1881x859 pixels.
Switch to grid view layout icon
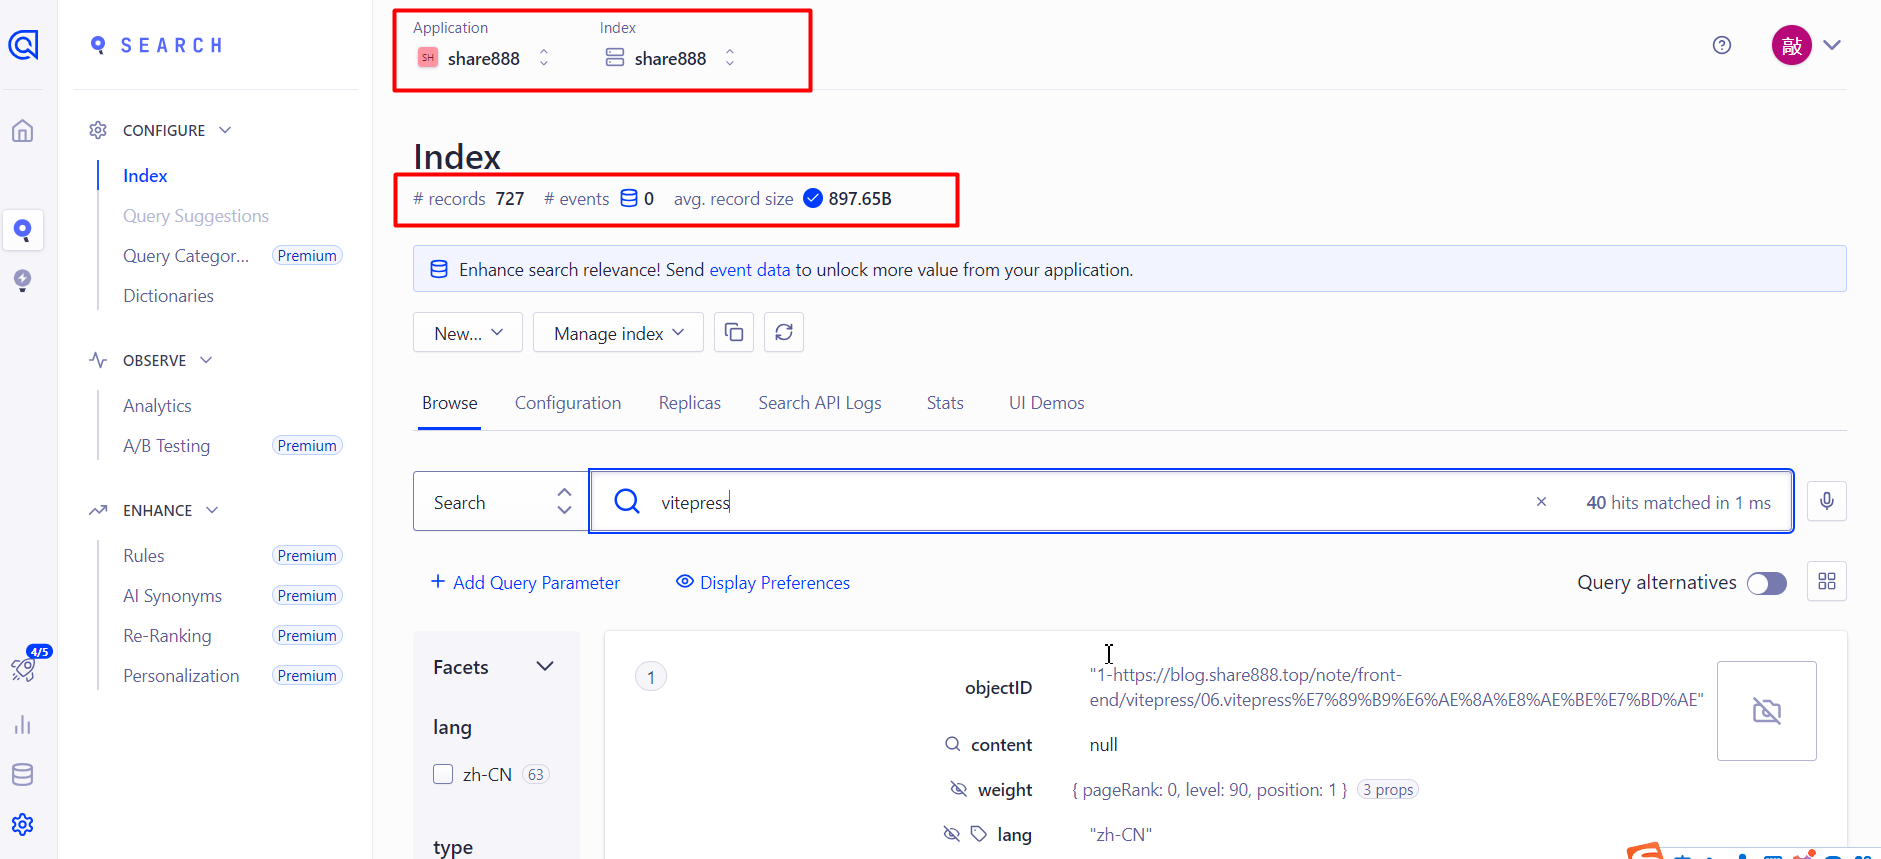point(1827,581)
